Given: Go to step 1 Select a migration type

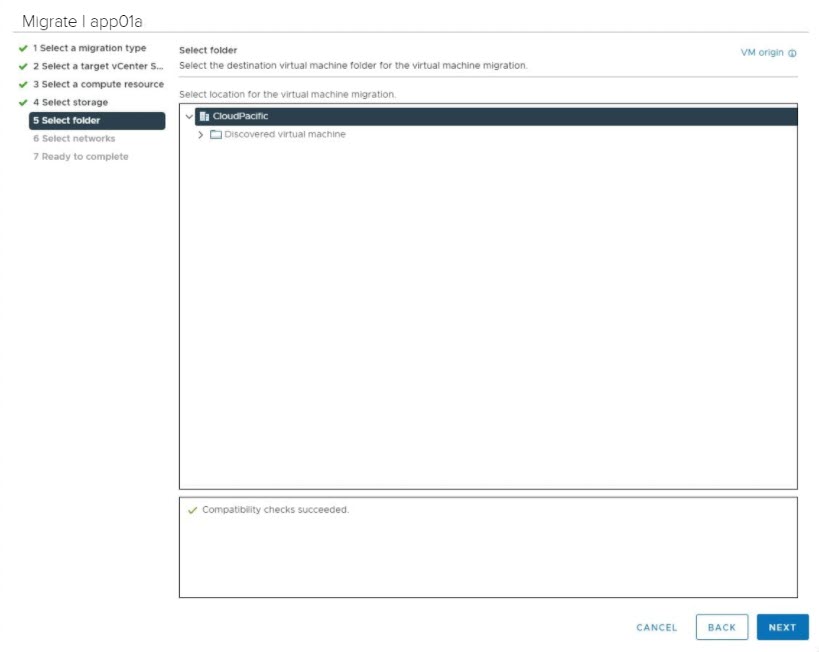Looking at the screenshot, I should [x=89, y=49].
